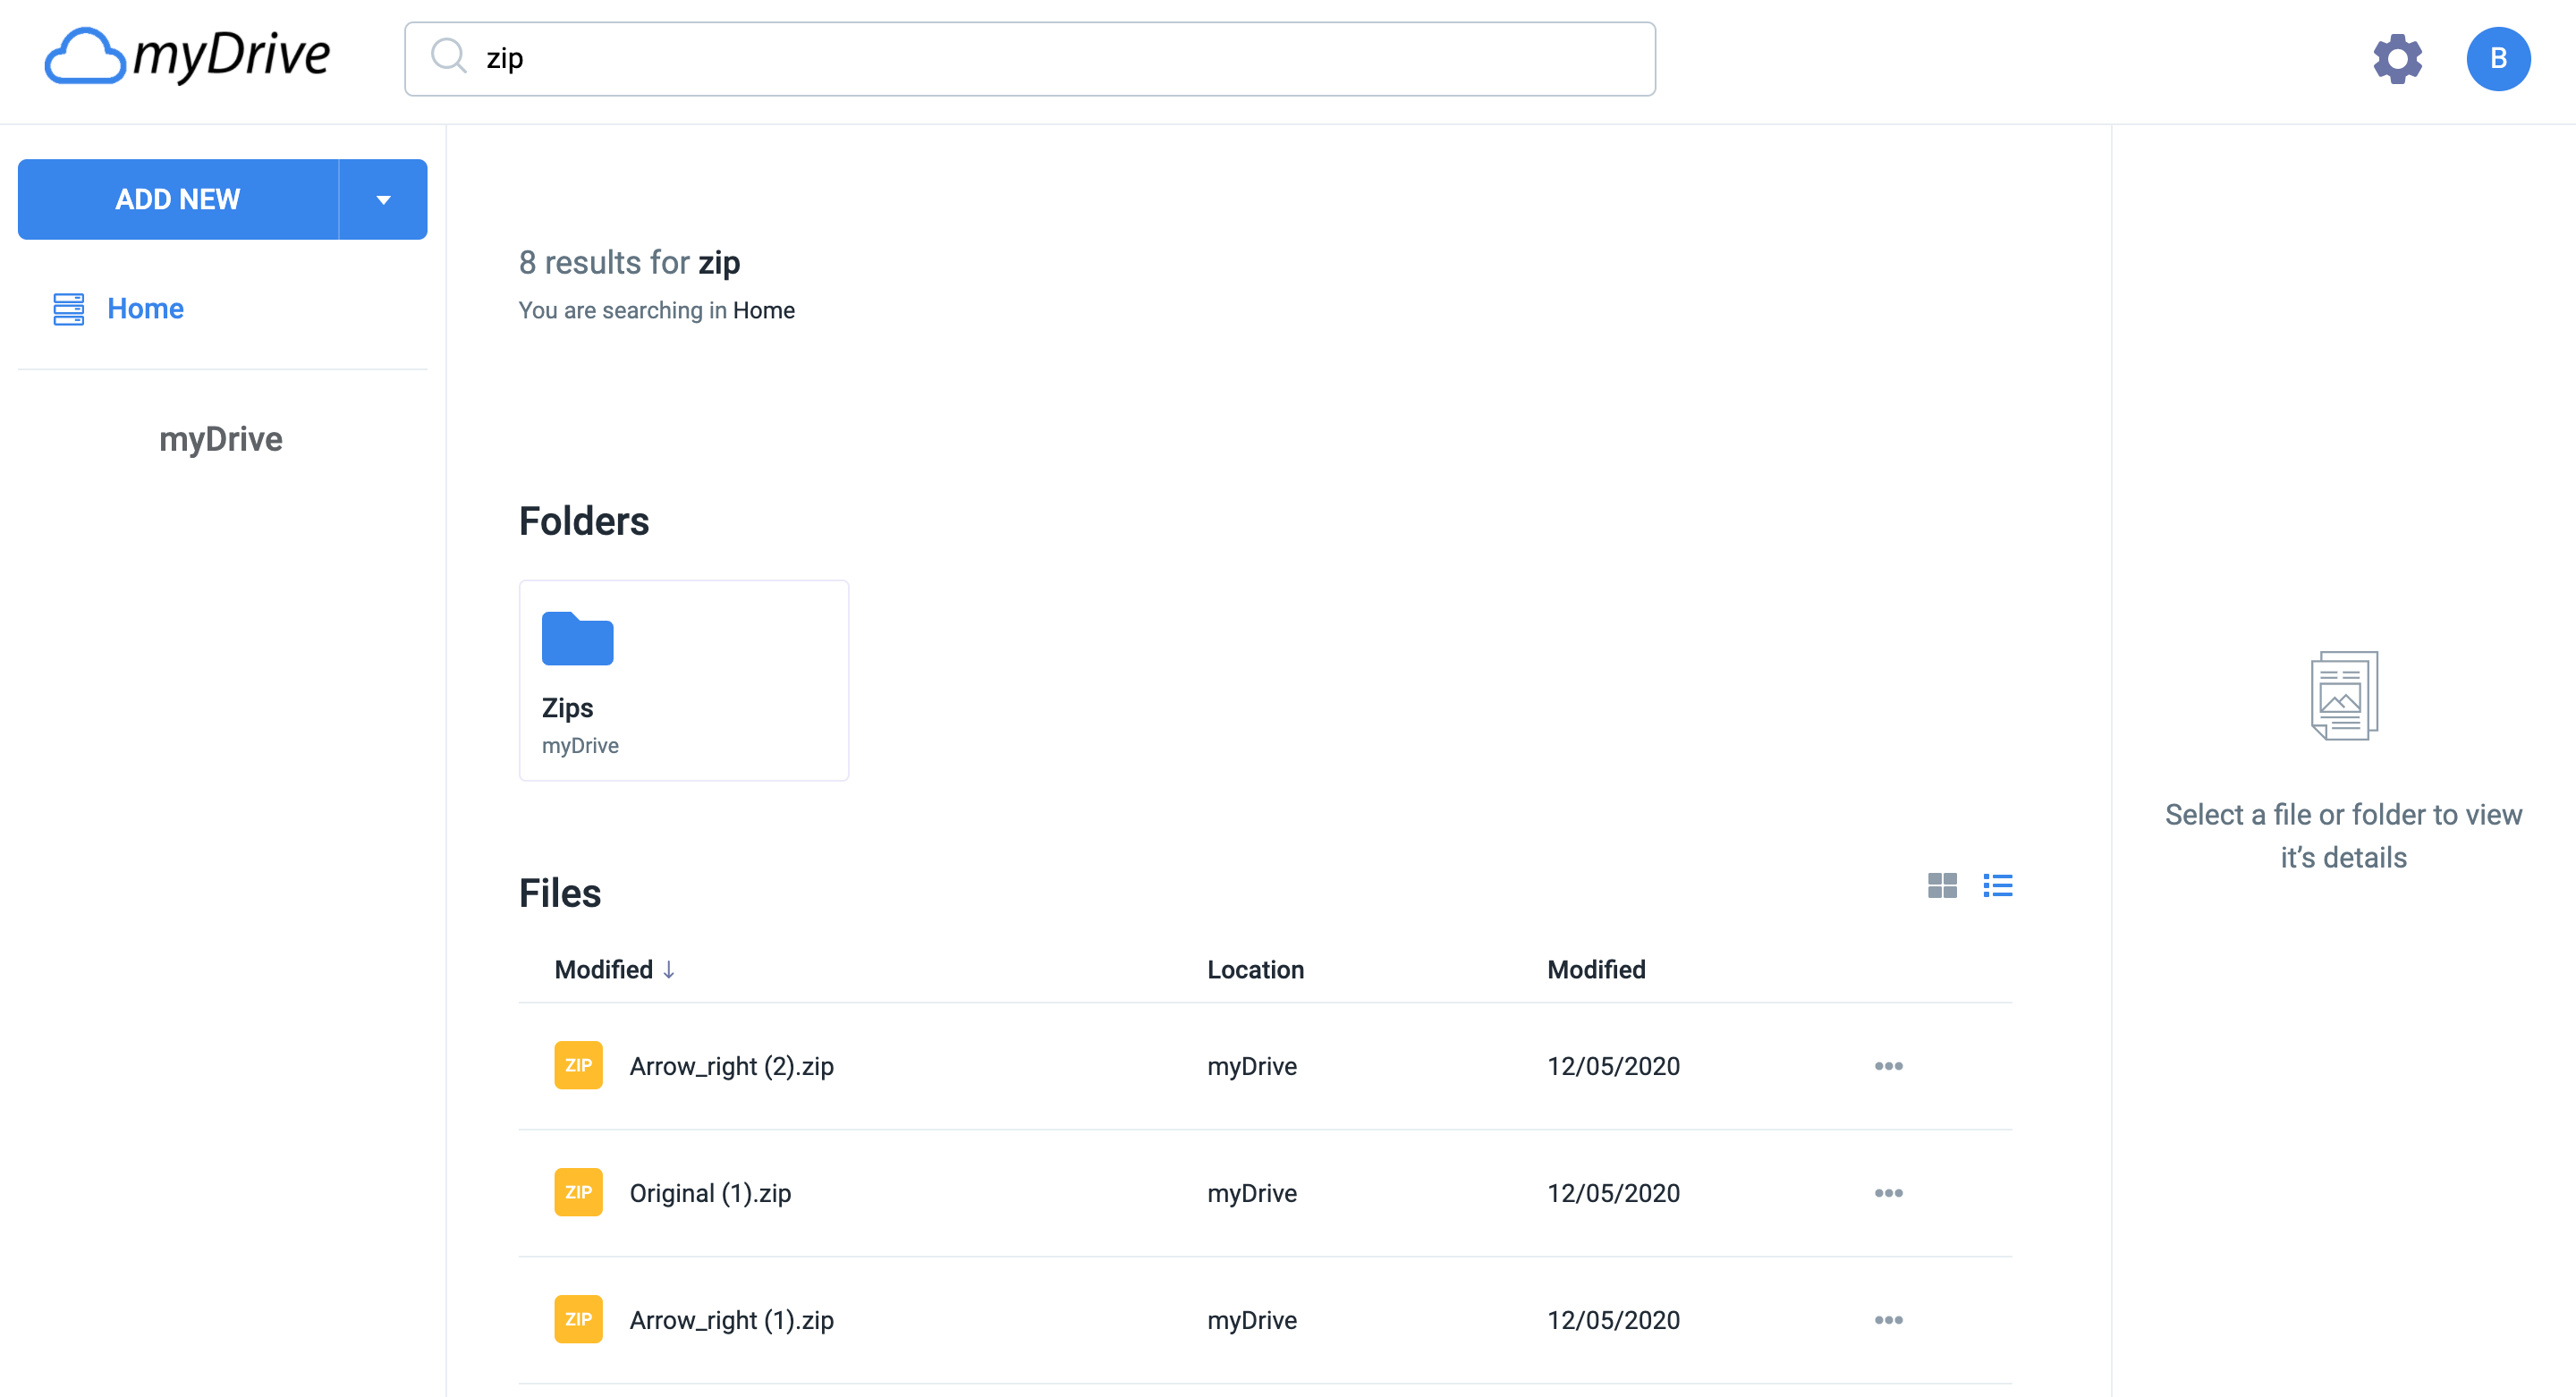The image size is (2576, 1397).
Task: Open Arrow_right (2).zip file name
Action: 731,1066
